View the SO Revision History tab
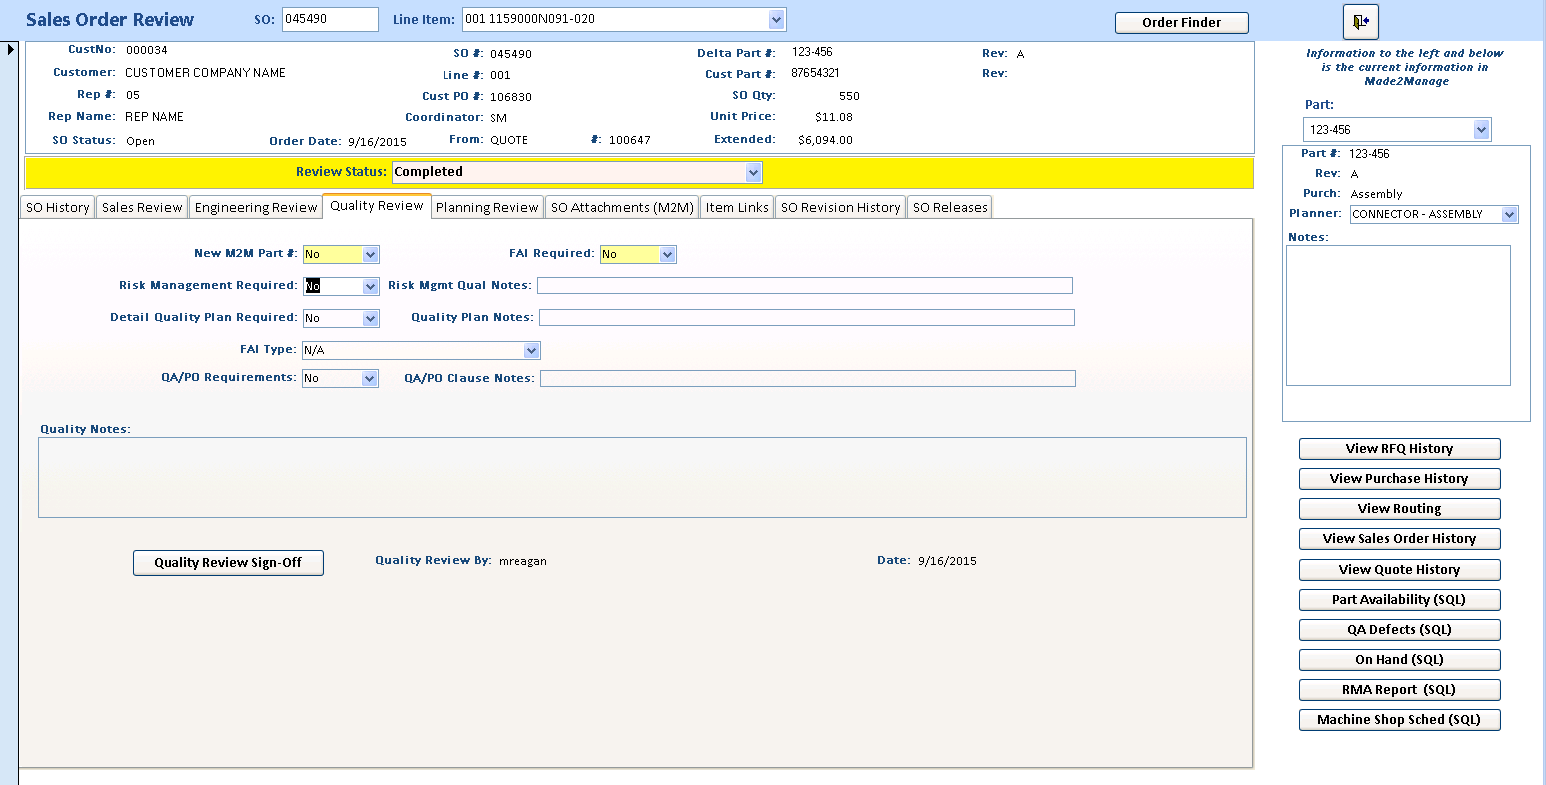 coord(840,207)
